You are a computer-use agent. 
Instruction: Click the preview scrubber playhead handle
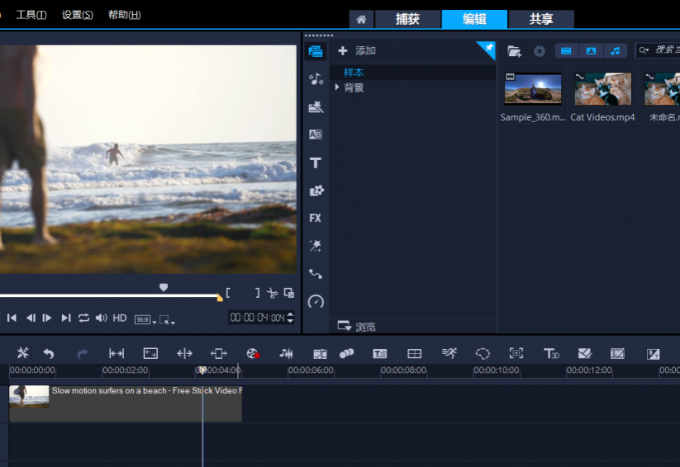click(x=164, y=288)
